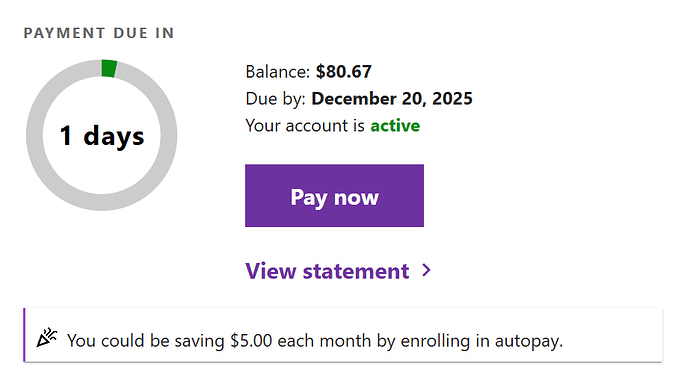Click the December 20, 2025 due date
Screen dimensions: 690x390
392,99
